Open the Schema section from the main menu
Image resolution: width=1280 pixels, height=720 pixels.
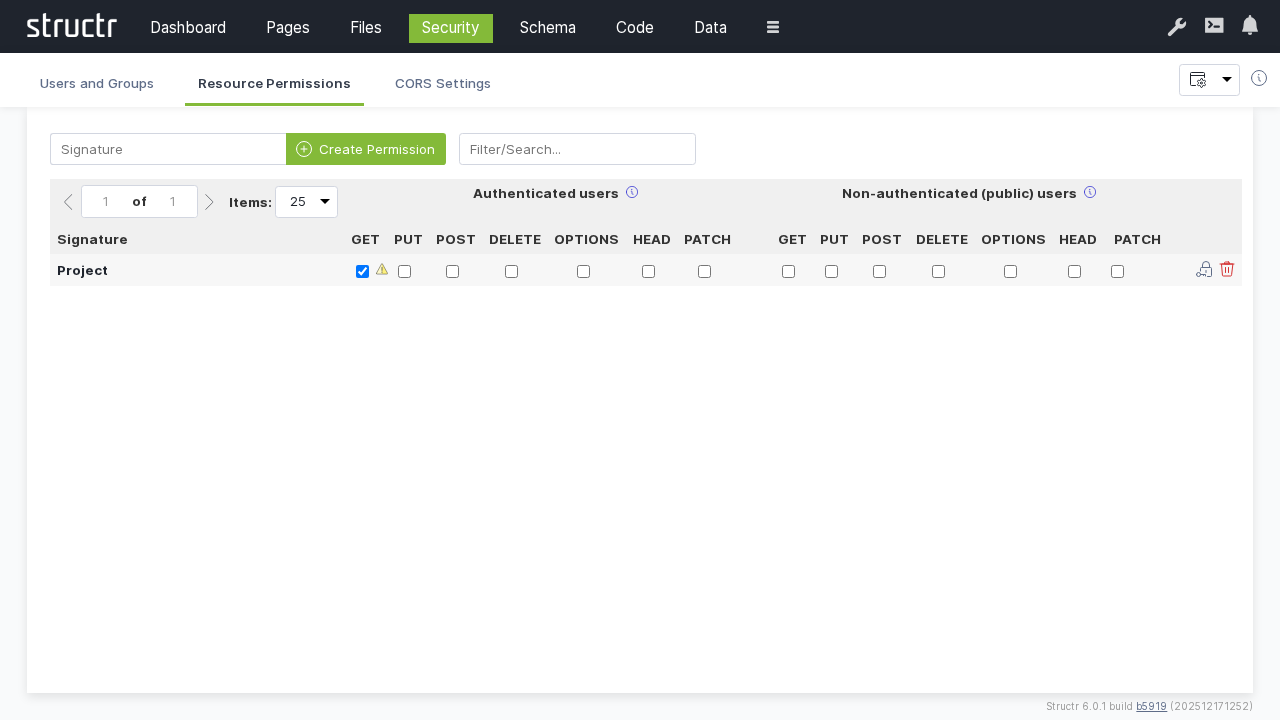tap(547, 27)
